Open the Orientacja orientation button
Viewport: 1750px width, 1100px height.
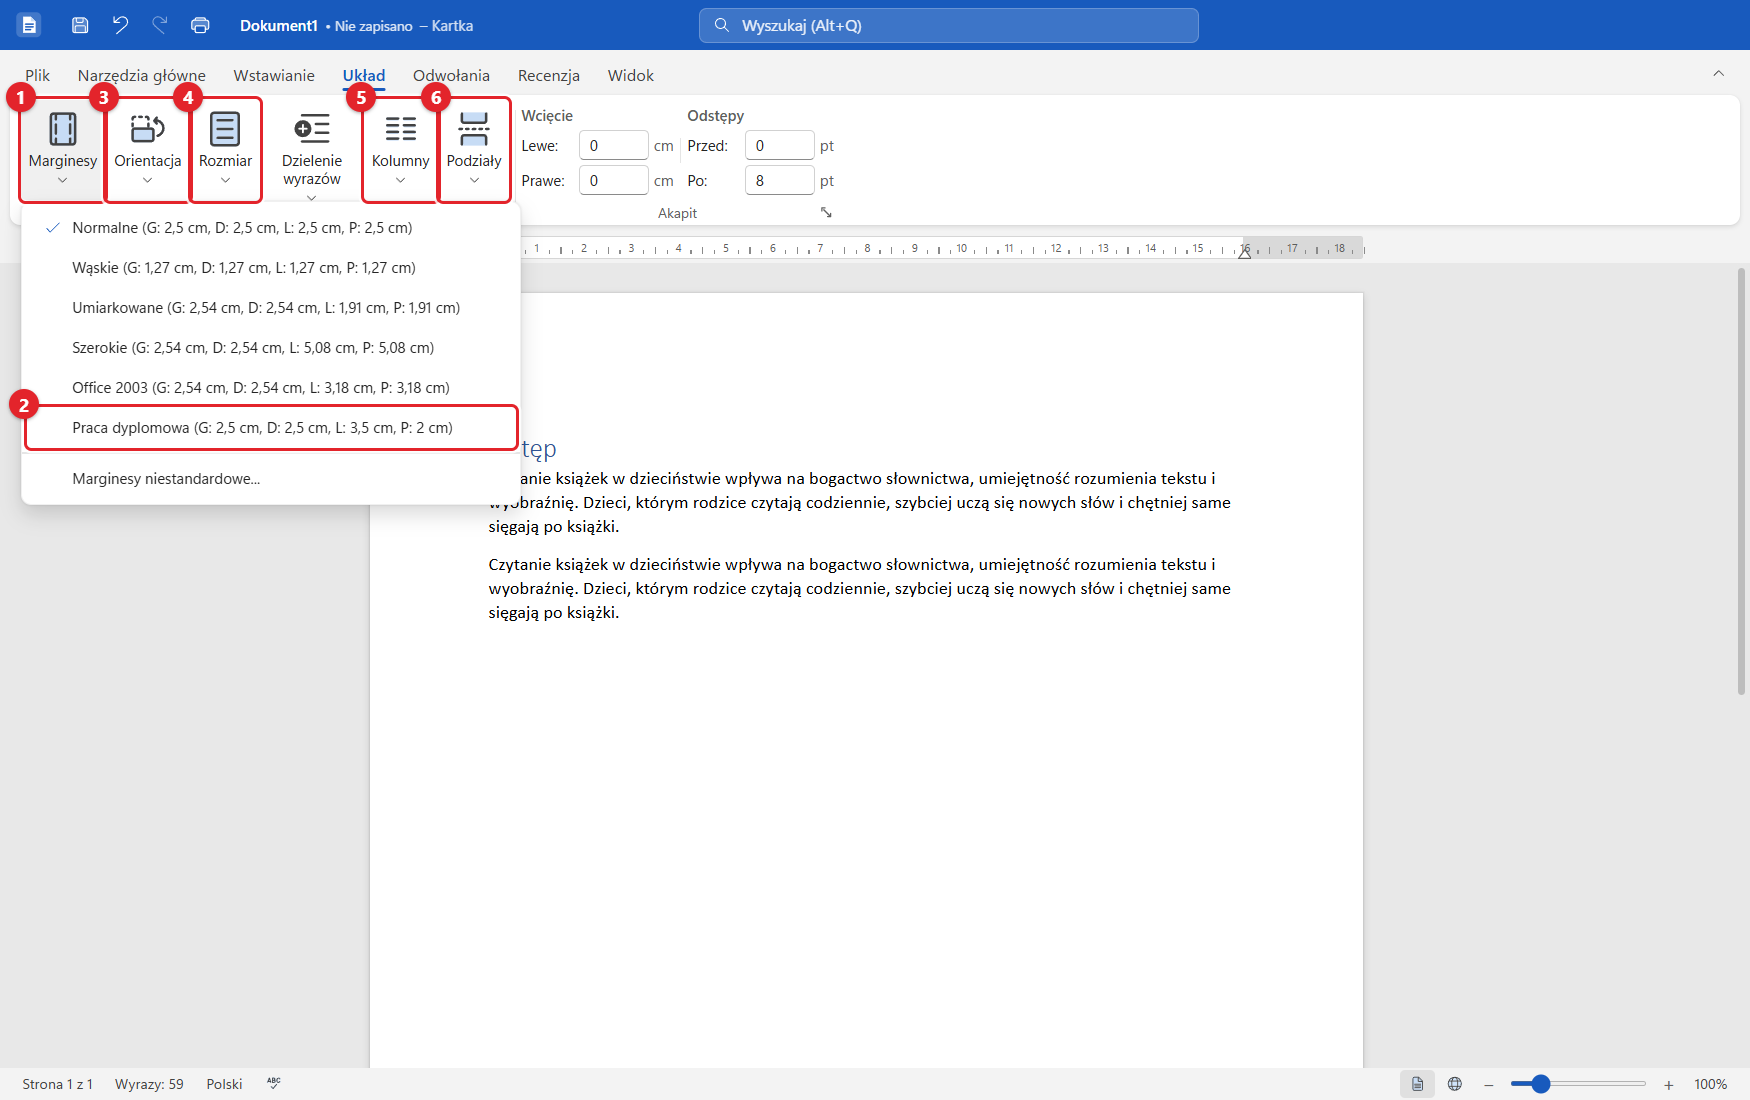pos(147,149)
